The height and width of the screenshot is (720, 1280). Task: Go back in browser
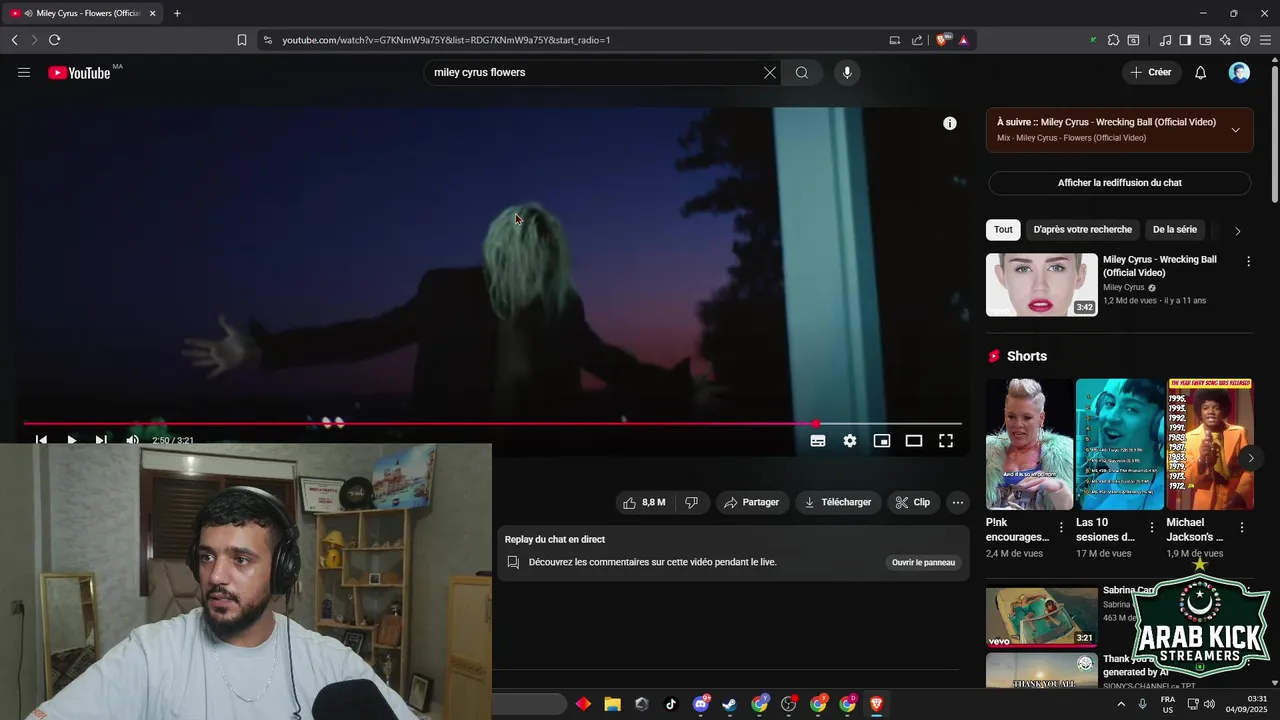tap(14, 40)
